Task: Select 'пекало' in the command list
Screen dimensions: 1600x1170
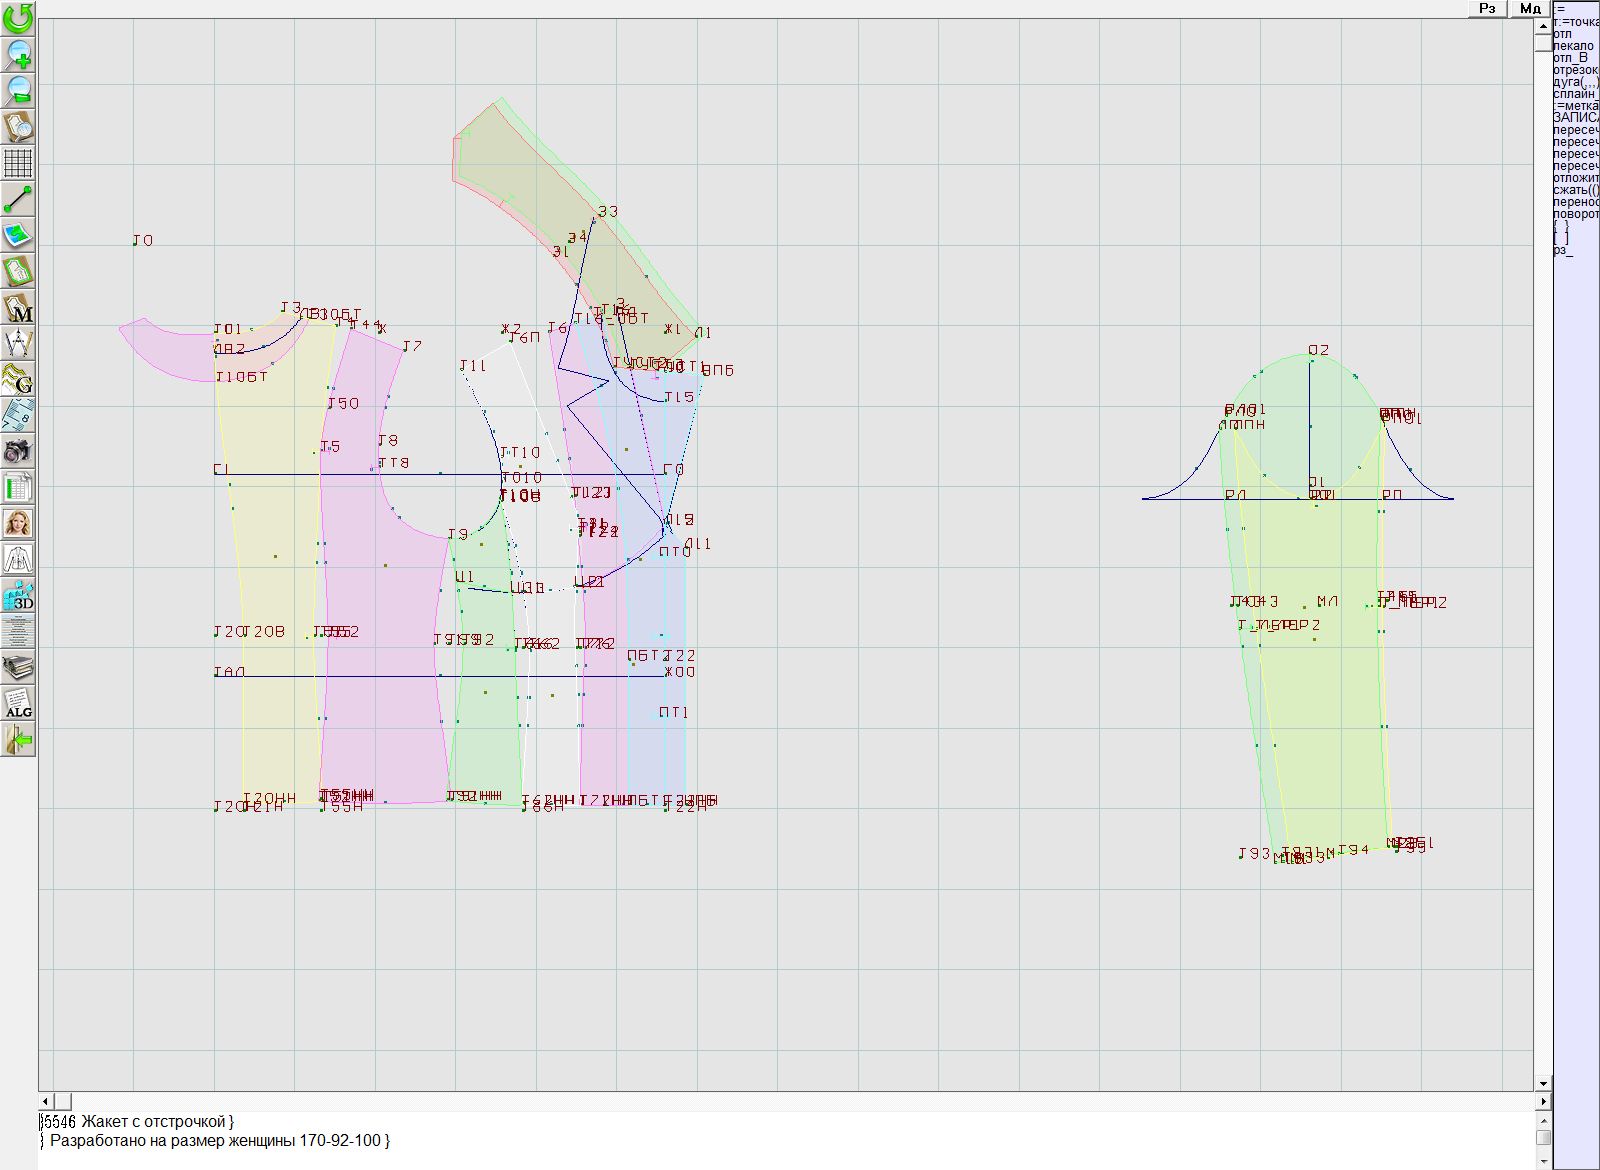Action: (x=1574, y=46)
